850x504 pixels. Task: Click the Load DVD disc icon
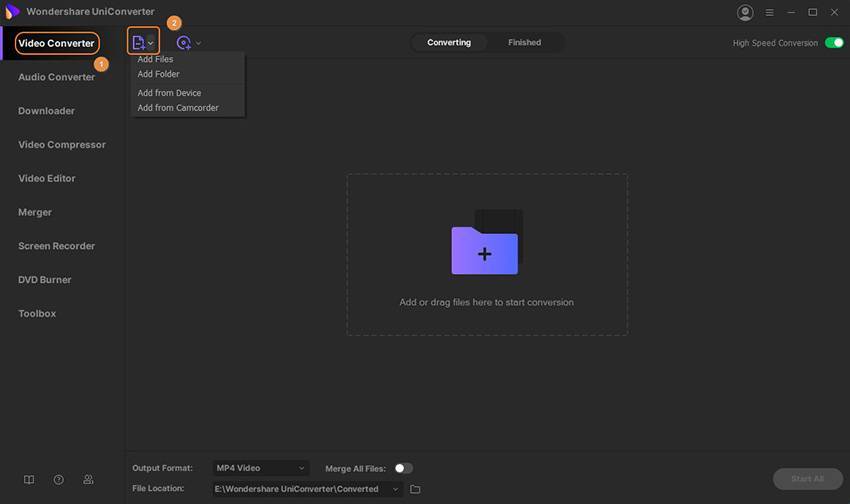click(x=183, y=43)
